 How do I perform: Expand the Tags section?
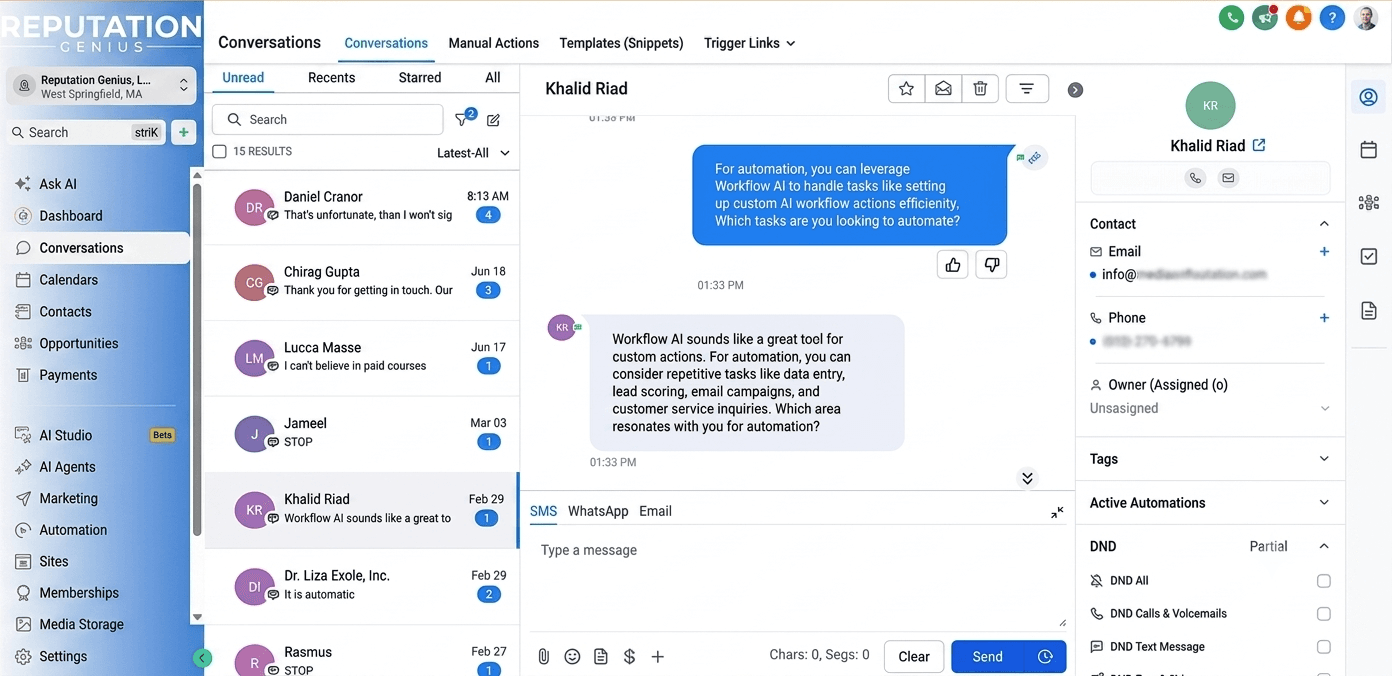click(x=1324, y=459)
